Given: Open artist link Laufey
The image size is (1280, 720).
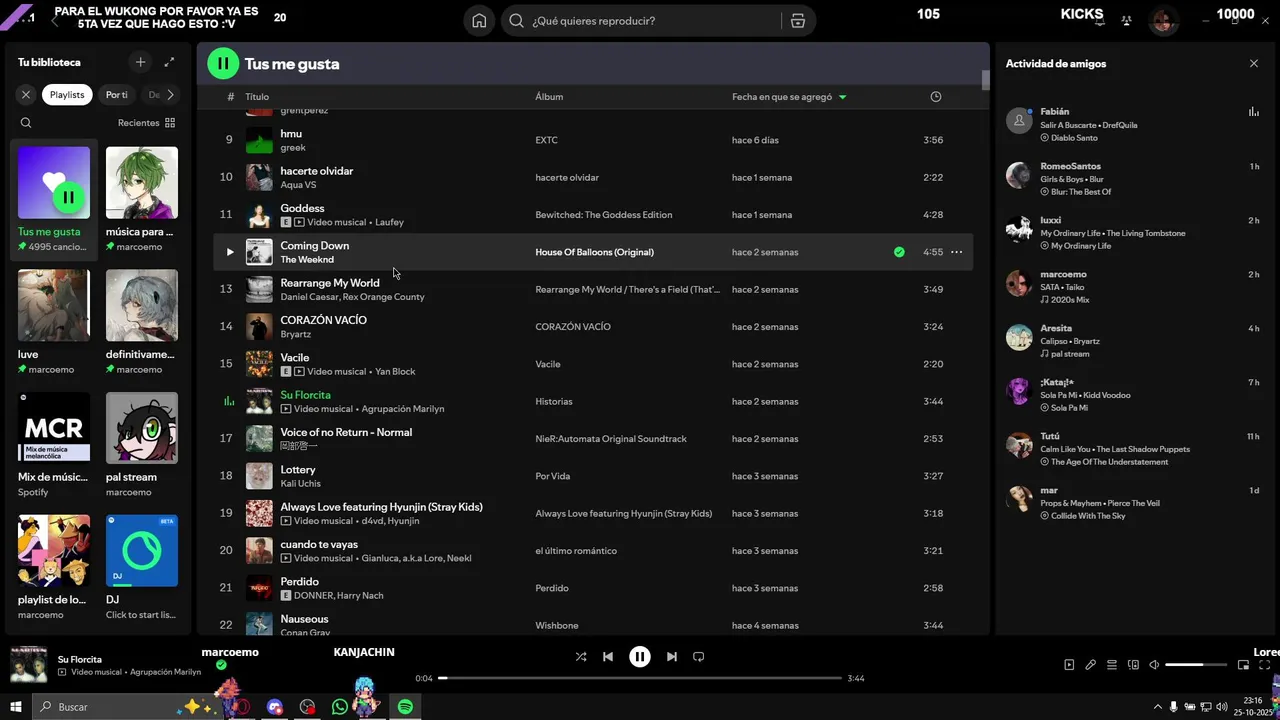Looking at the screenshot, I should pyautogui.click(x=389, y=222).
